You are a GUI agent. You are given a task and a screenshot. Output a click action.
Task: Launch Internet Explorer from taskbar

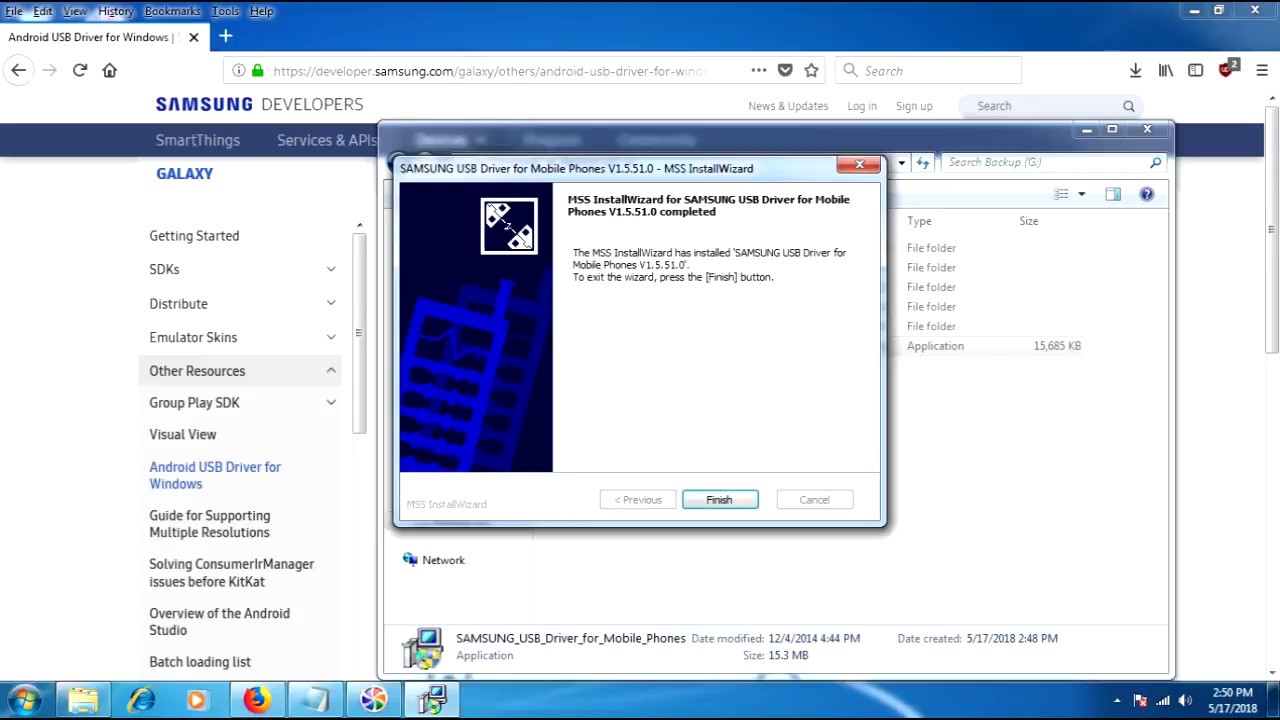point(141,700)
